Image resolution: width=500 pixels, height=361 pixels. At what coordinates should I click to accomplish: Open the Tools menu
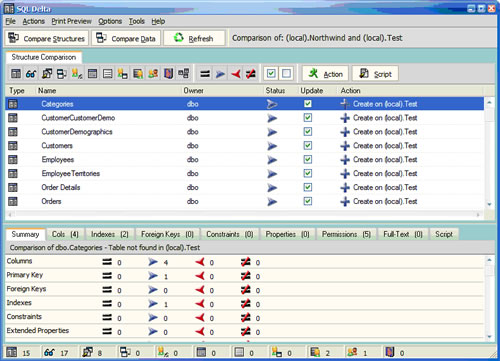point(137,21)
